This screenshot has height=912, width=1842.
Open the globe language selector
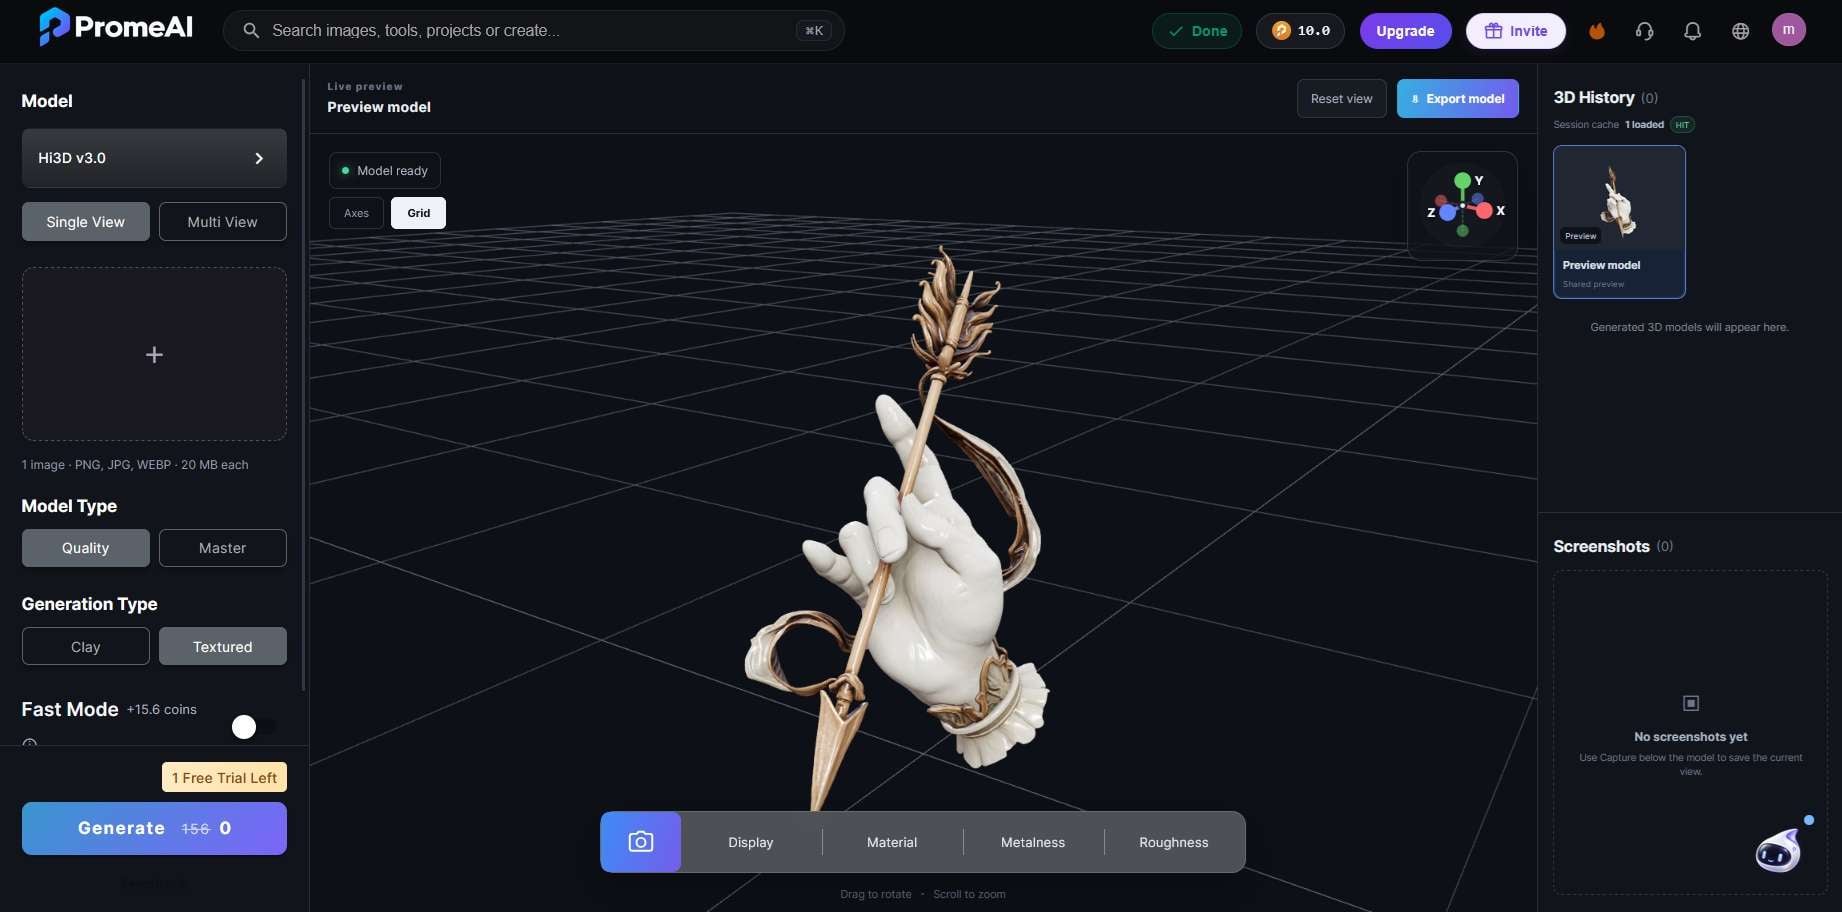coord(1741,31)
